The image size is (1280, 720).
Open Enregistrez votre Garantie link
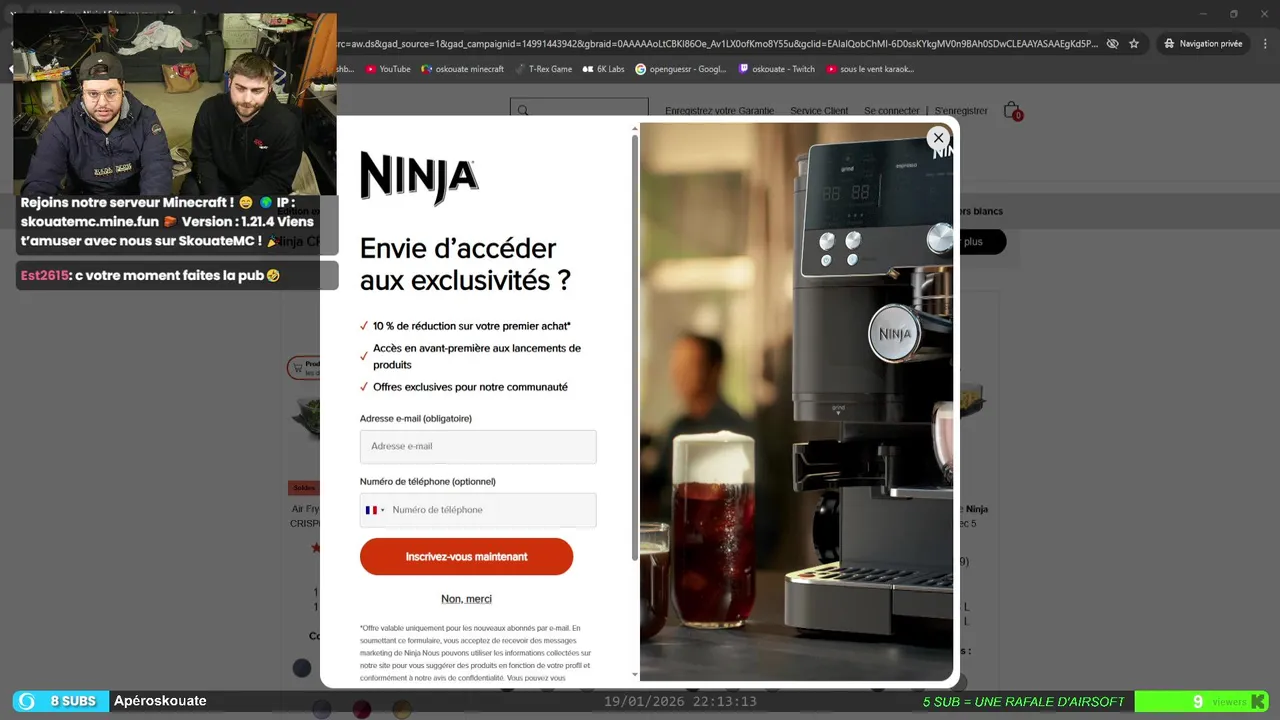(719, 111)
